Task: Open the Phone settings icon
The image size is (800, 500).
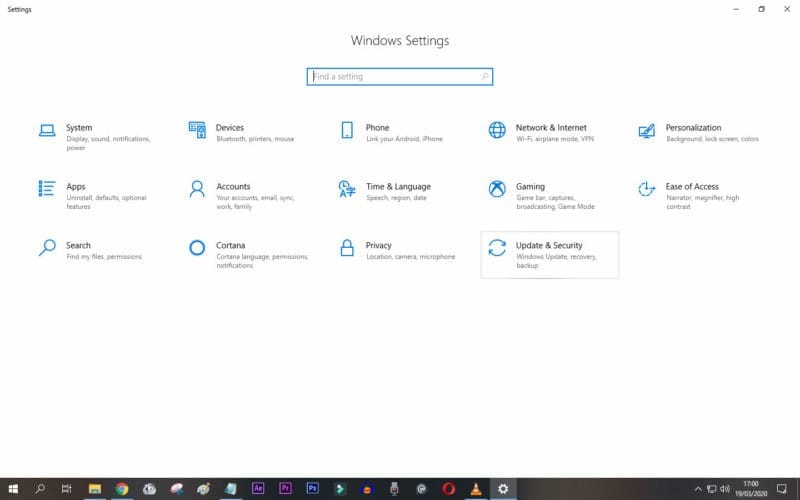Action: pos(347,130)
